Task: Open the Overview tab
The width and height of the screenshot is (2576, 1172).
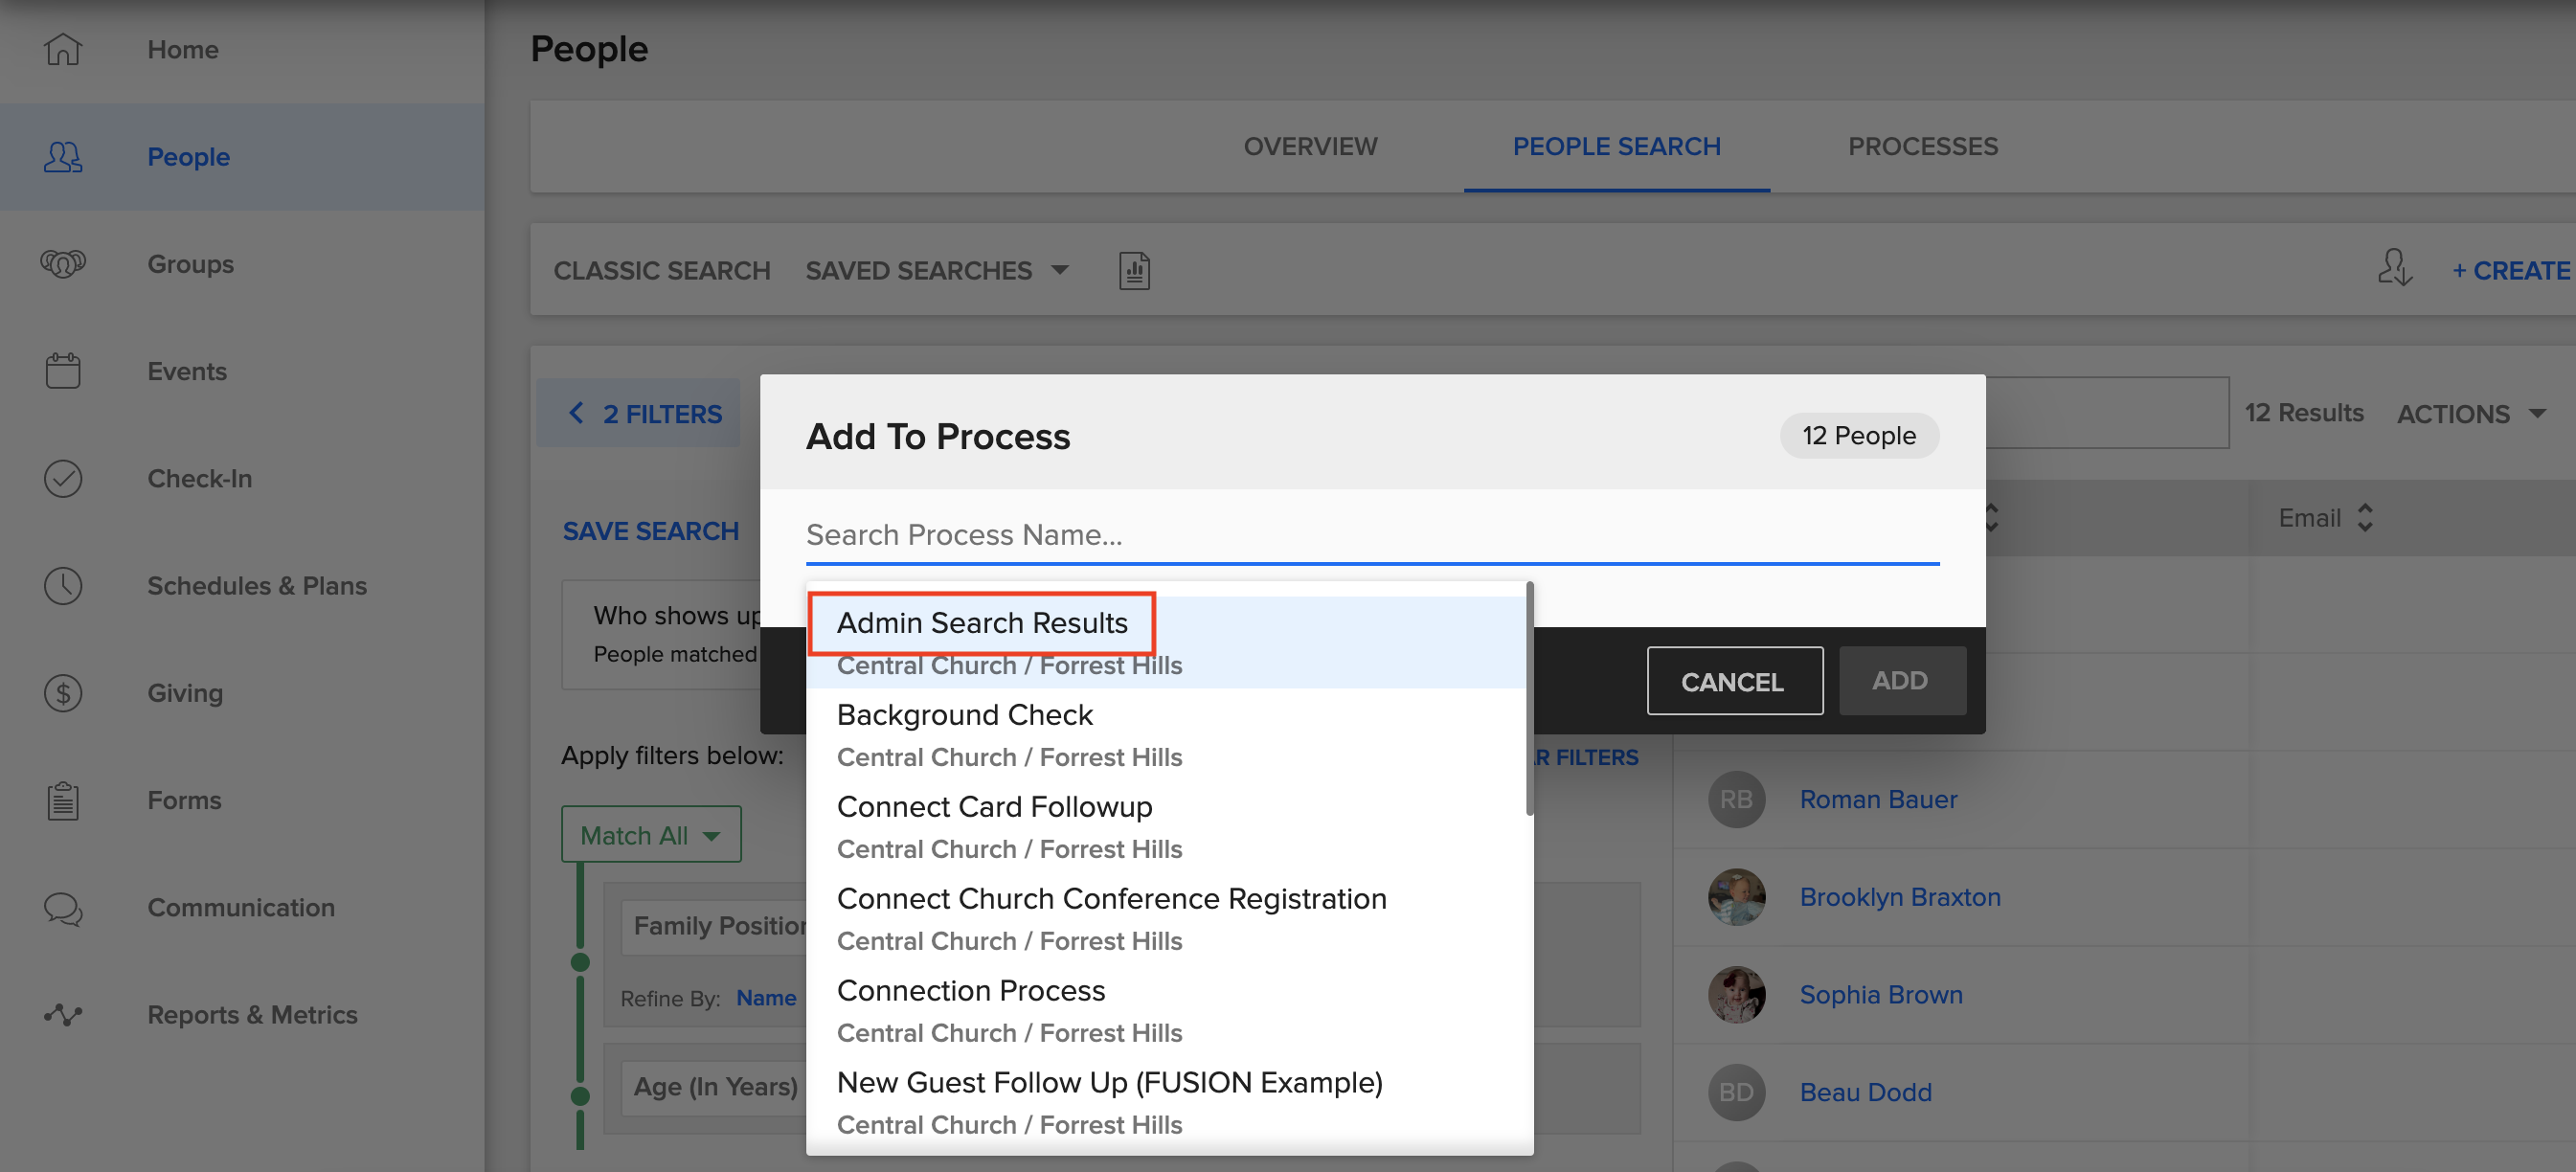Action: [1310, 146]
